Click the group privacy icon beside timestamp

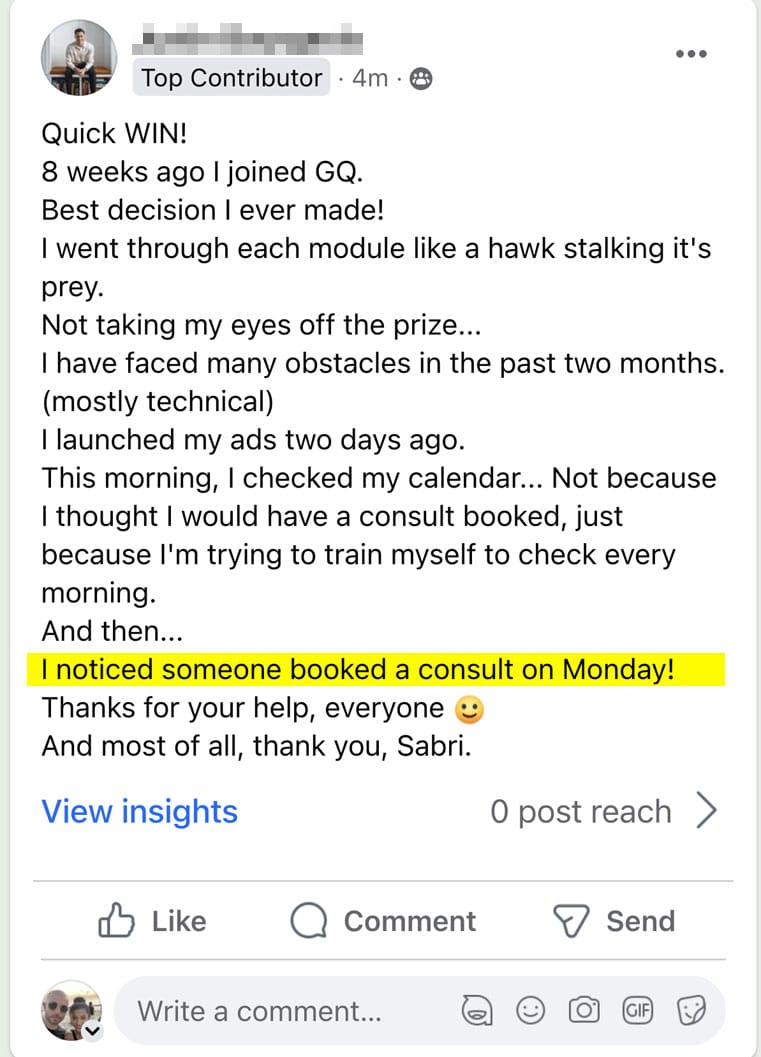[422, 79]
